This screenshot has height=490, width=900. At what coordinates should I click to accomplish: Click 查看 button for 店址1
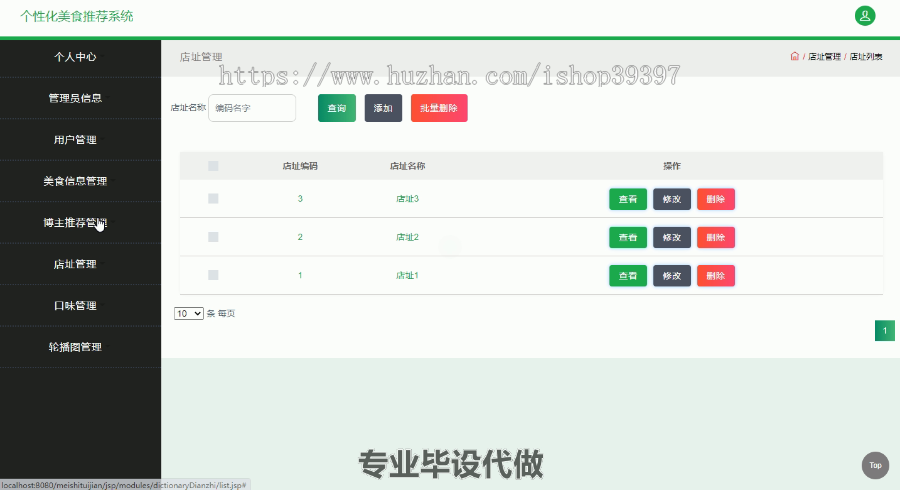click(628, 276)
